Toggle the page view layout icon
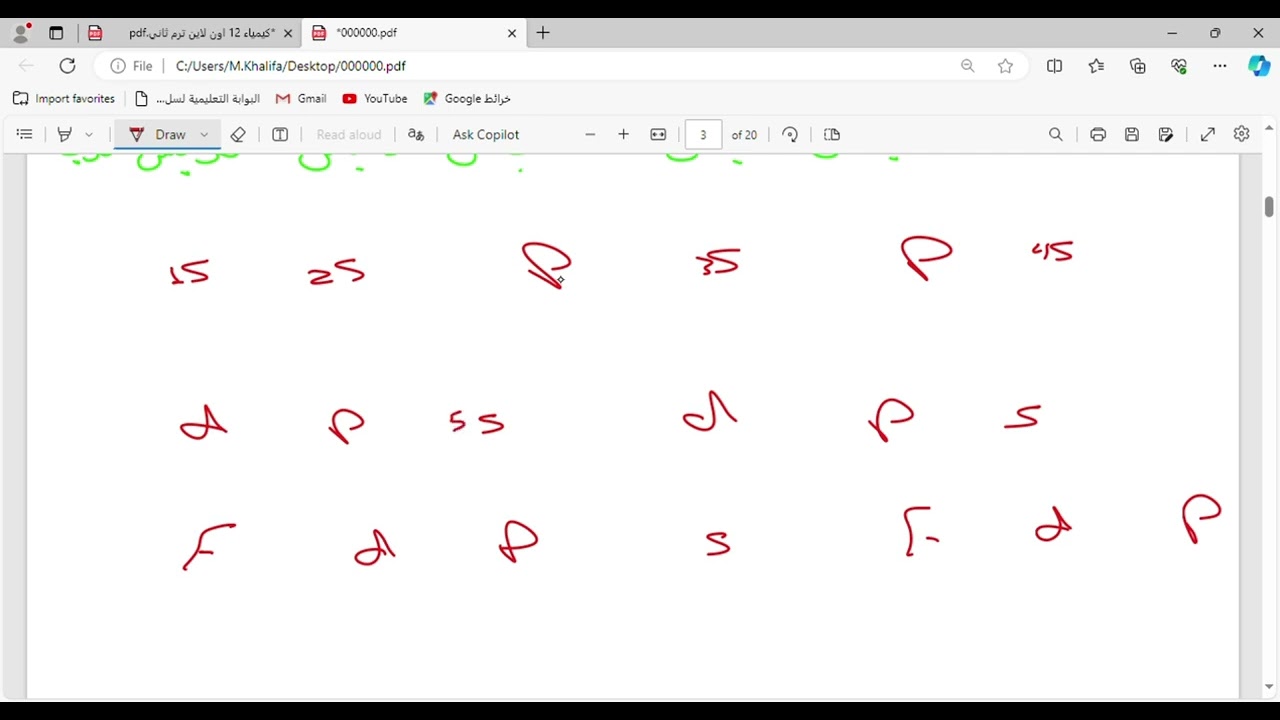1280x720 pixels. click(x=832, y=134)
